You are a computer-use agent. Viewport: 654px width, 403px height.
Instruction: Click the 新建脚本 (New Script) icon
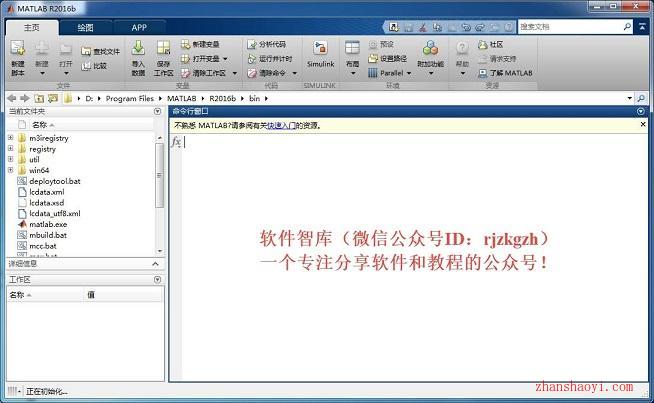18,48
